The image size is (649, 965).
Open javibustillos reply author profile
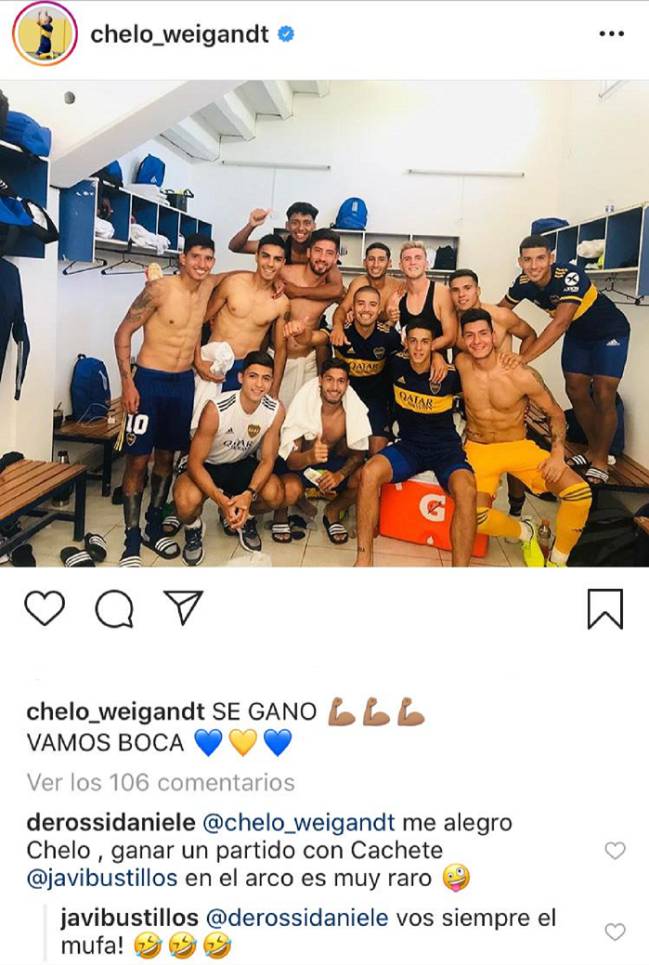129,918
